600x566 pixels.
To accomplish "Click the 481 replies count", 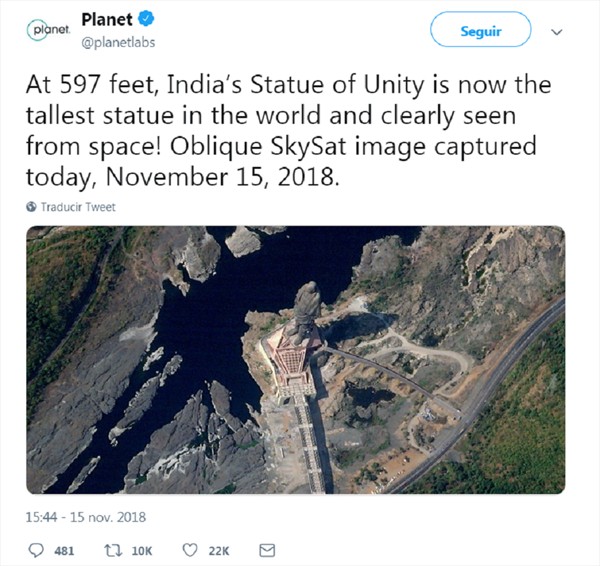I will [x=65, y=551].
